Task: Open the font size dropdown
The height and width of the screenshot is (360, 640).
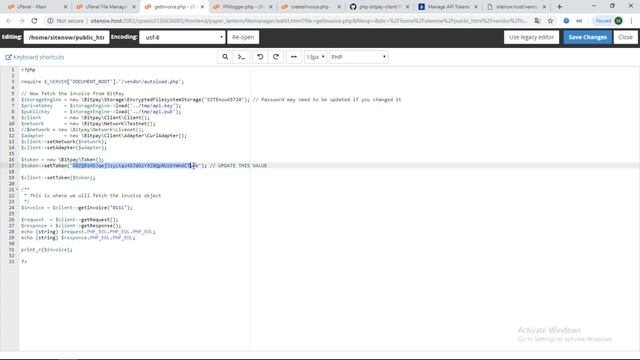Action: (316, 57)
